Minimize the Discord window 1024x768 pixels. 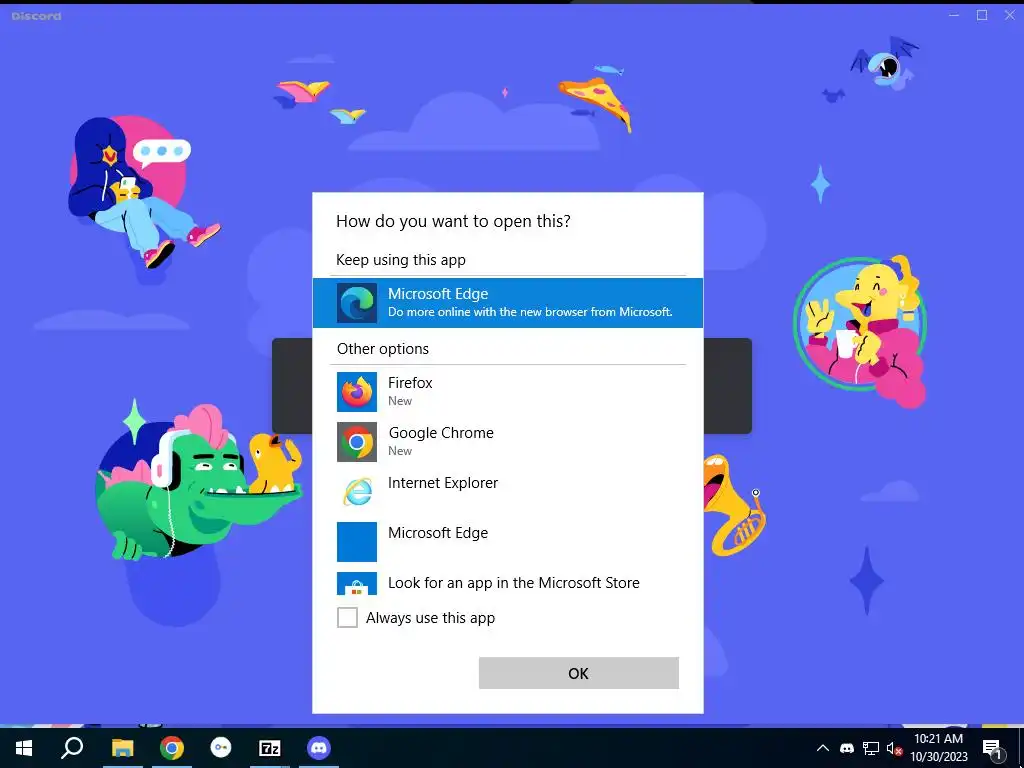click(954, 15)
